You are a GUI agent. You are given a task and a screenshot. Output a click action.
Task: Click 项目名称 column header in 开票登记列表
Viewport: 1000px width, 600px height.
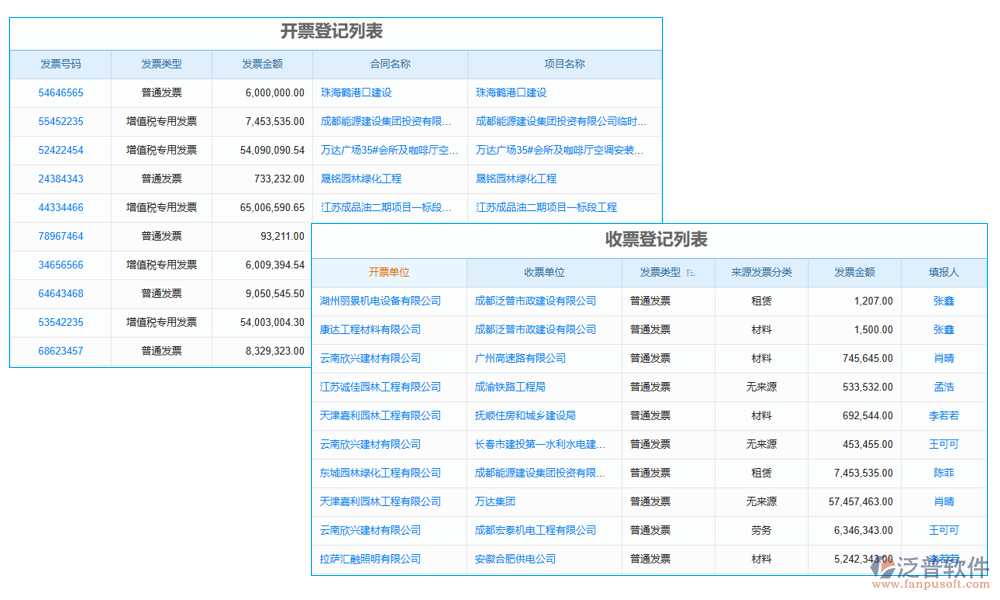[x=564, y=64]
